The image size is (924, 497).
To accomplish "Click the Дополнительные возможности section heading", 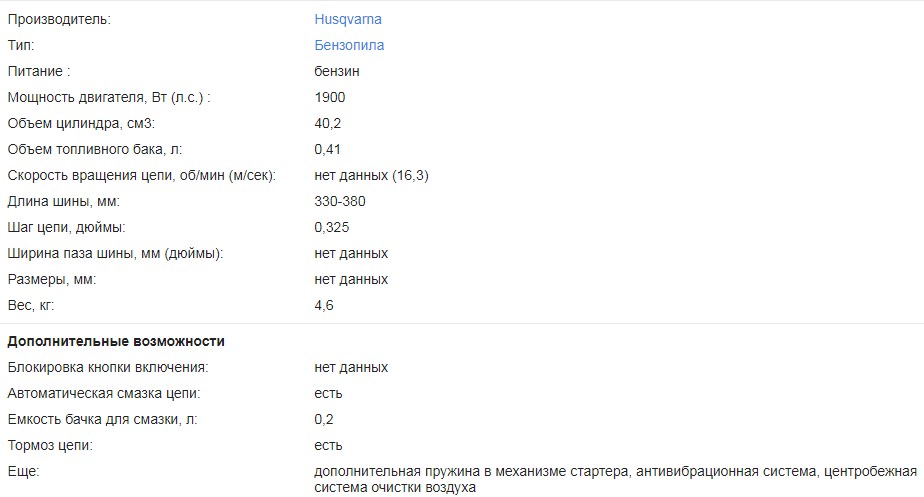I will click(116, 341).
